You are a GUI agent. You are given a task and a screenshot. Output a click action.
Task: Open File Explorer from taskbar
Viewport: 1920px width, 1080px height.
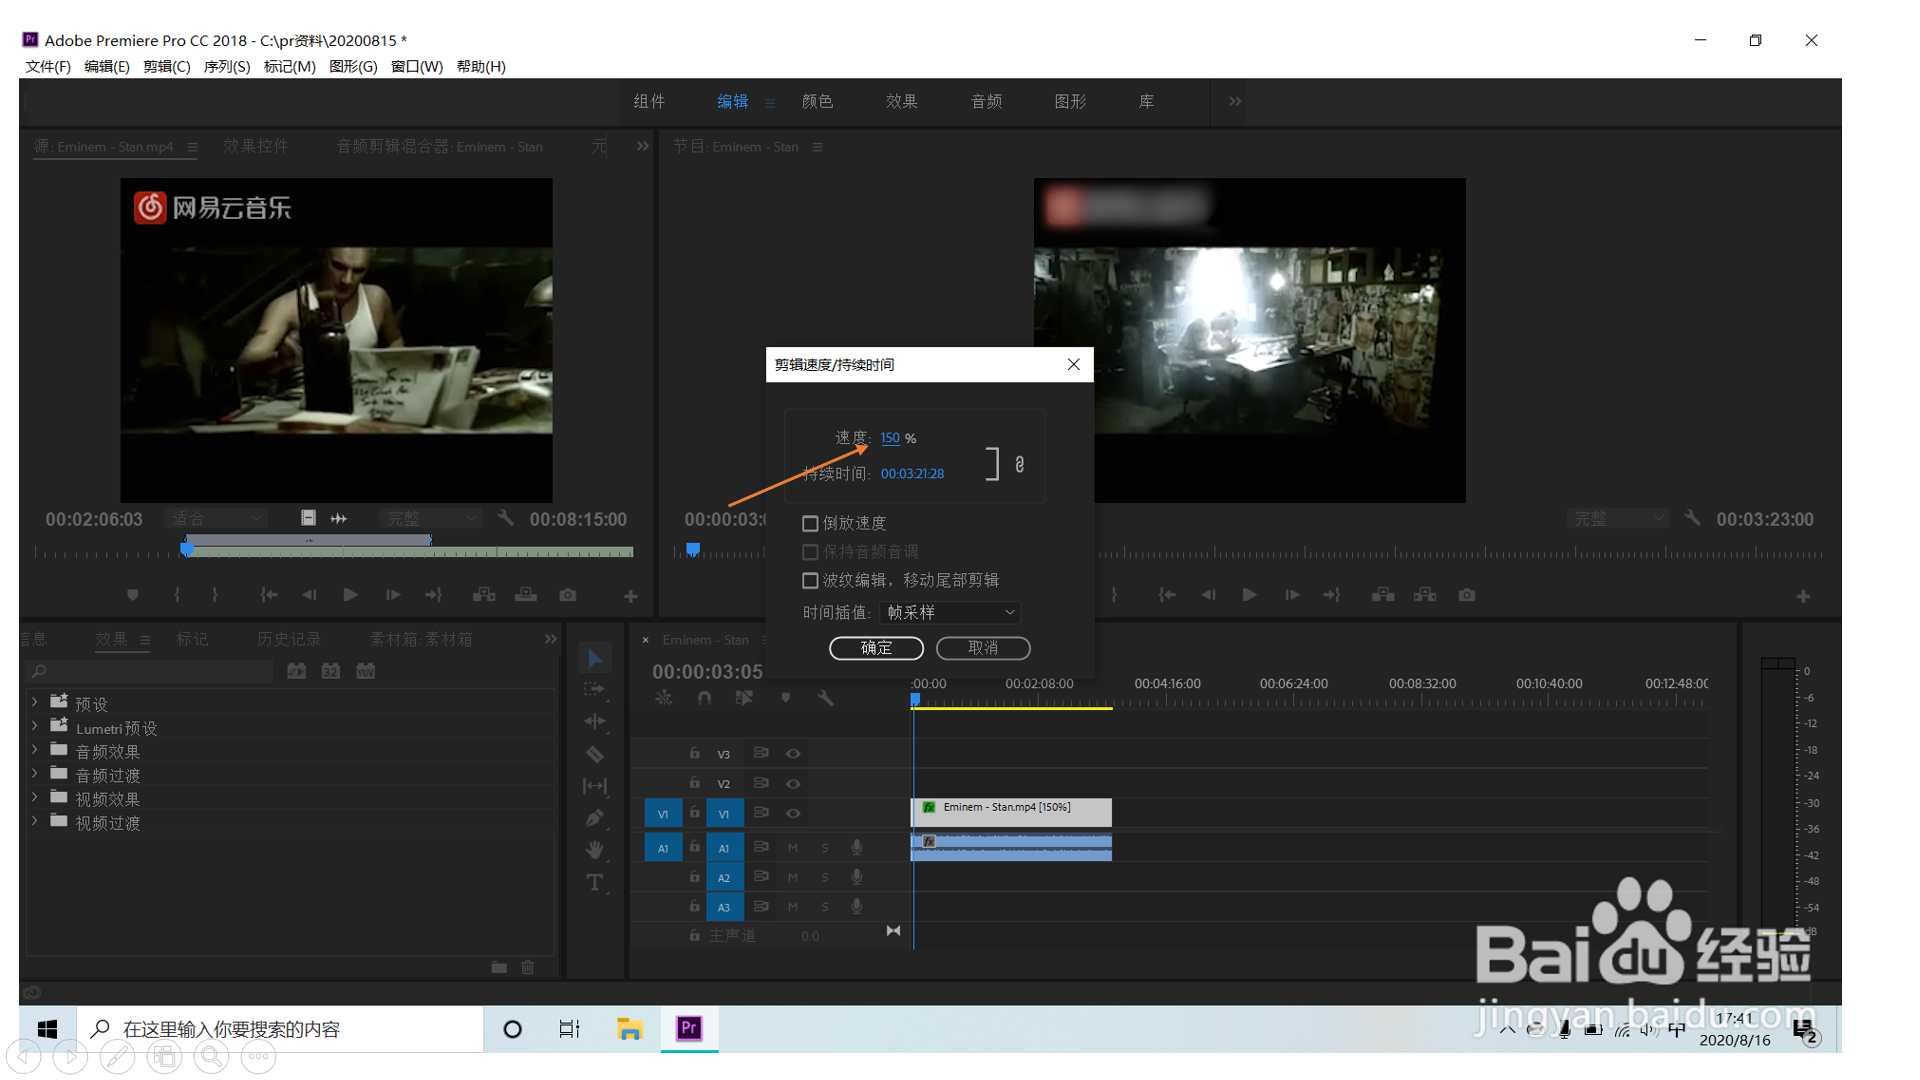coord(629,1029)
